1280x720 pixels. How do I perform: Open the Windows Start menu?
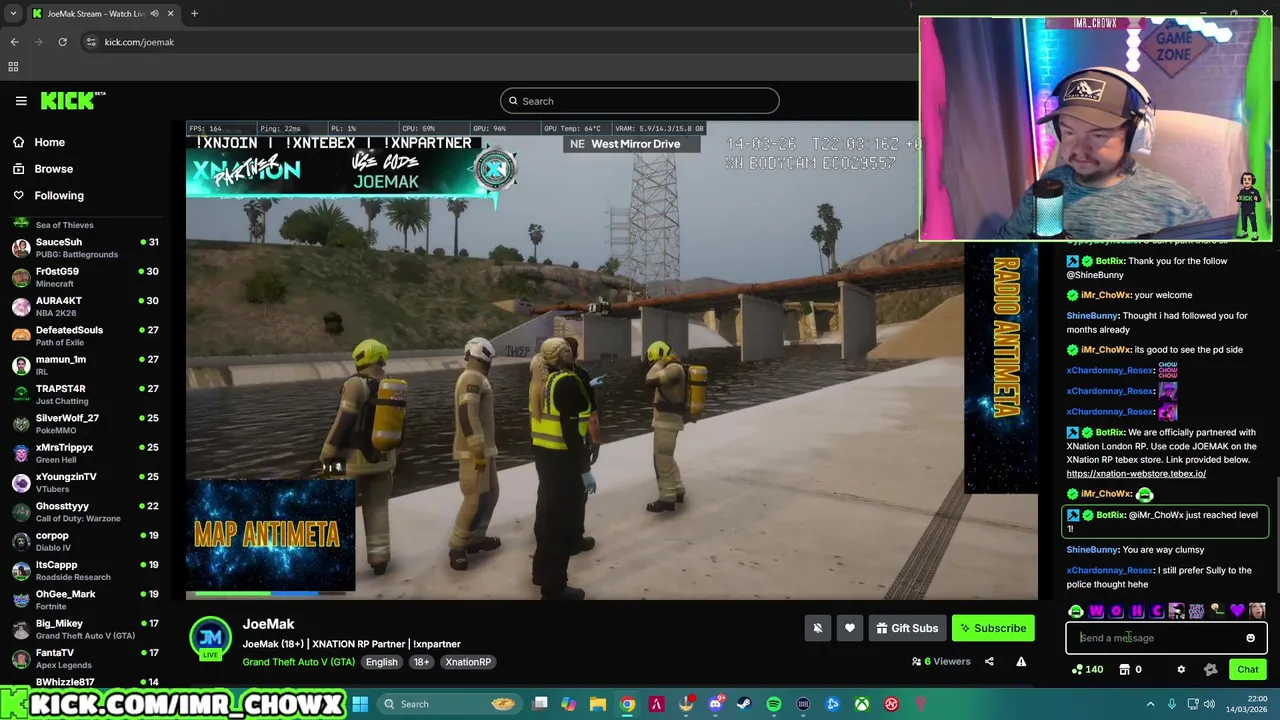360,704
